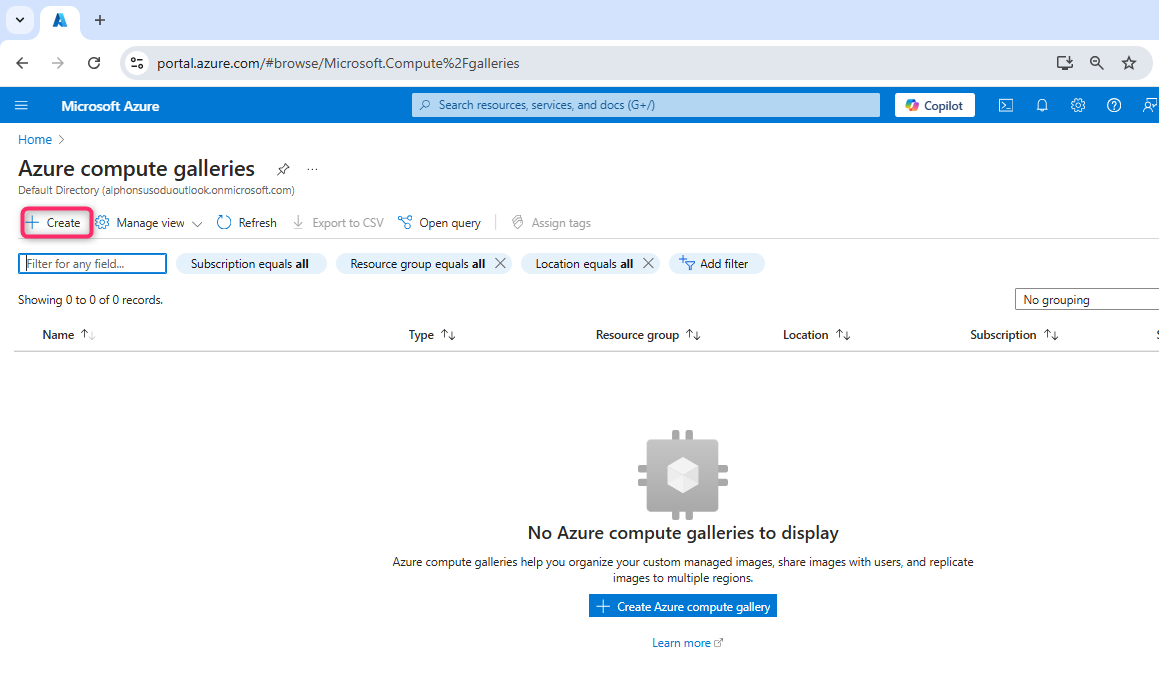1159x700 pixels.
Task: Click the install app icon in address bar
Action: (x=1064, y=64)
